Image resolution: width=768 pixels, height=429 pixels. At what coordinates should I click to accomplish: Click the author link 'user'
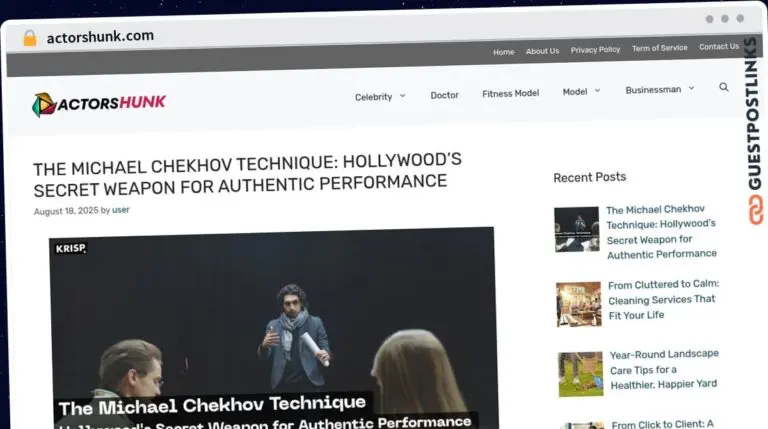[x=120, y=210]
